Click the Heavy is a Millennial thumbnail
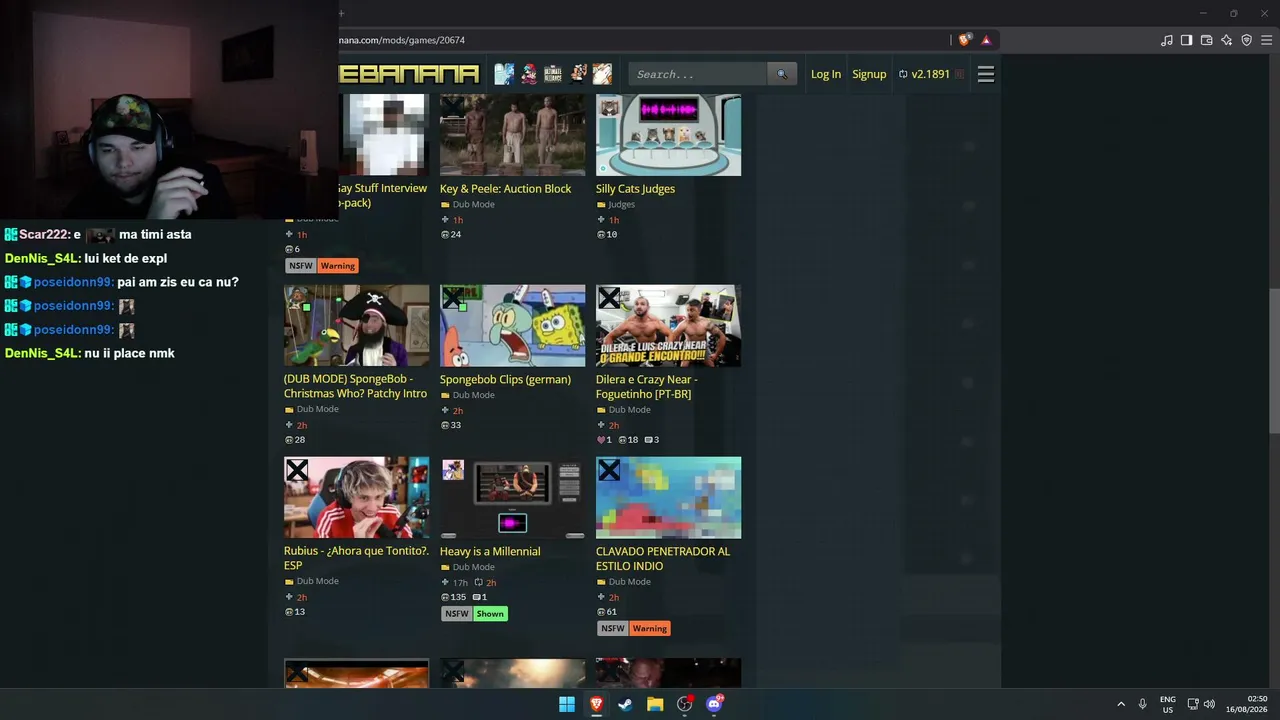This screenshot has width=1280, height=720. (513, 498)
